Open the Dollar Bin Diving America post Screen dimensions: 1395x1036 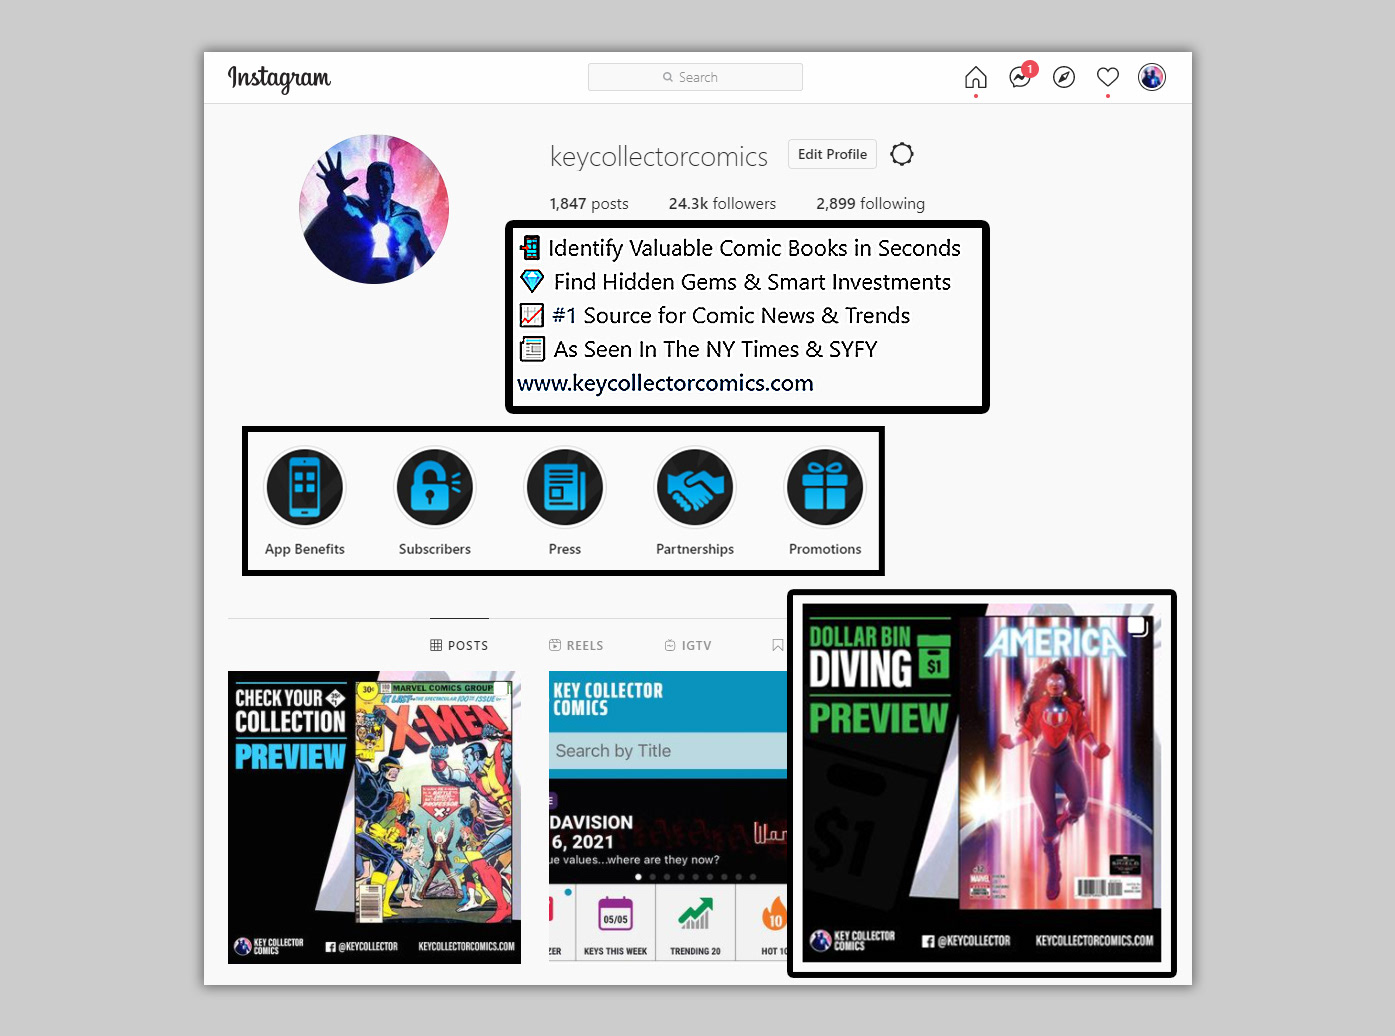[982, 783]
